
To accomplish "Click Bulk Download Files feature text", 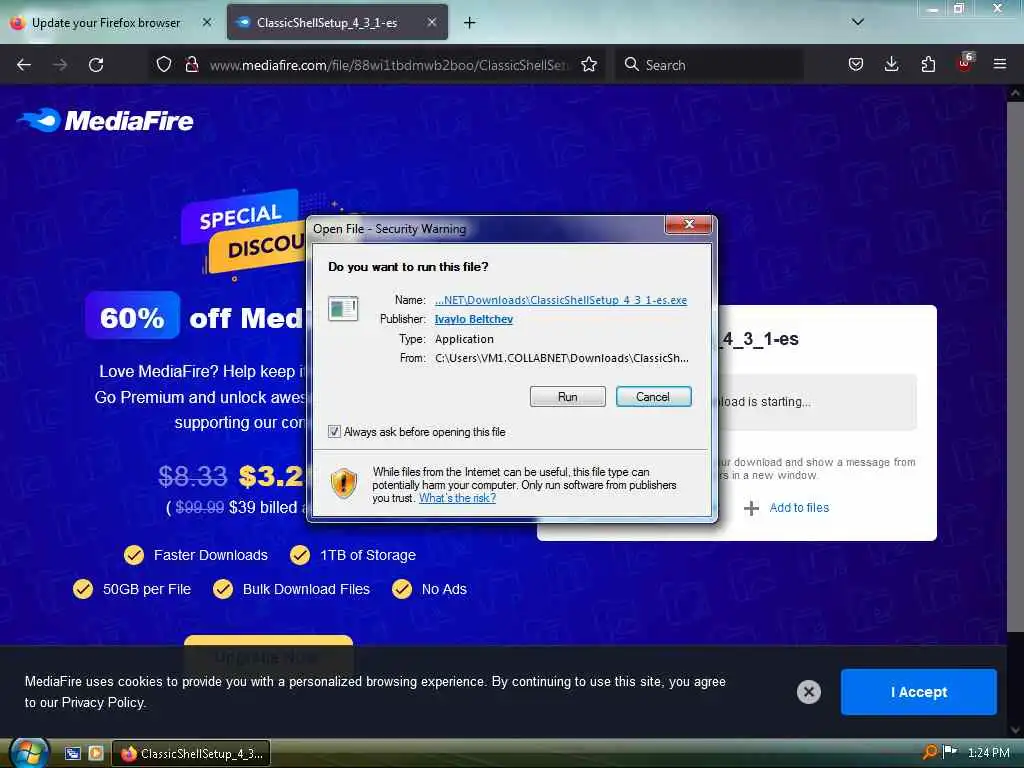I will (x=306, y=589).
